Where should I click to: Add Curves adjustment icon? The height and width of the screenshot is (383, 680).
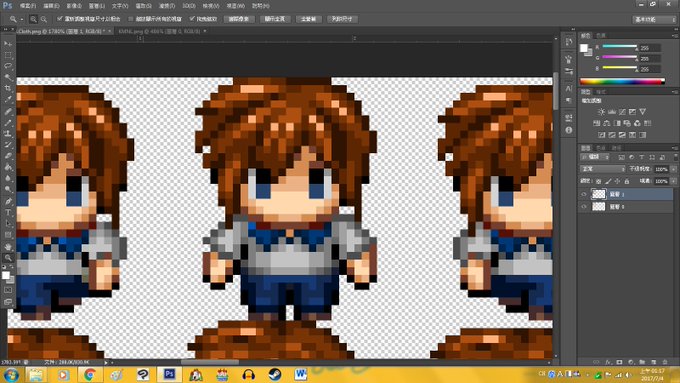[x=622, y=112]
